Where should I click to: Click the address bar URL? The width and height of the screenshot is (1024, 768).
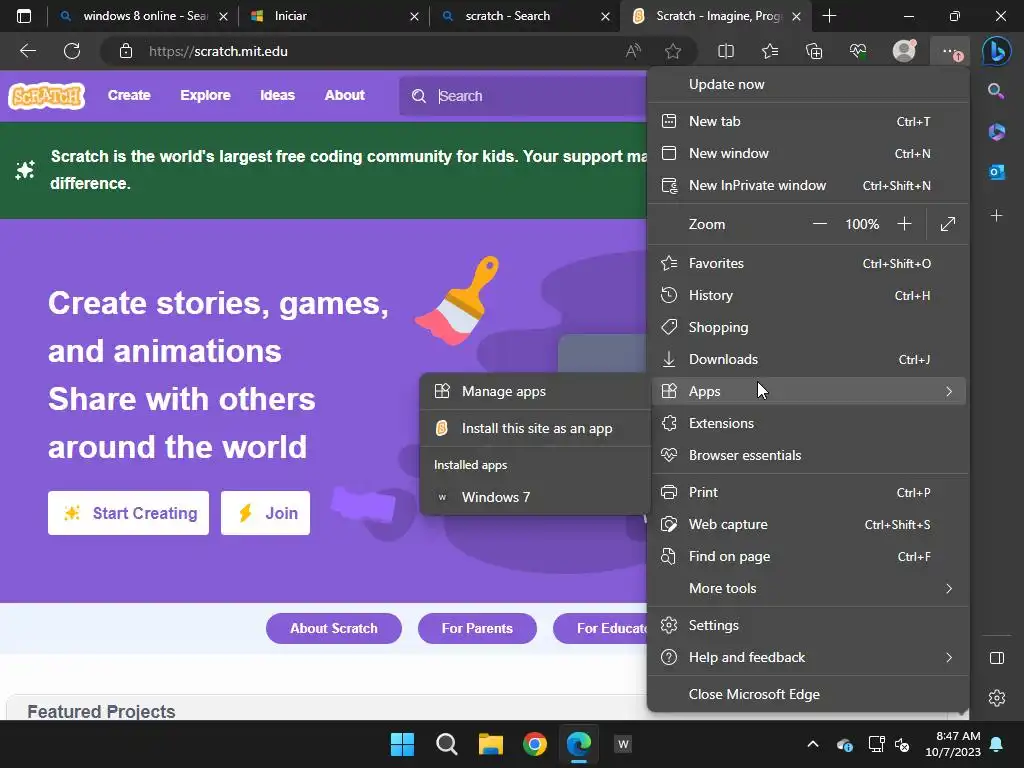pyautogui.click(x=218, y=51)
